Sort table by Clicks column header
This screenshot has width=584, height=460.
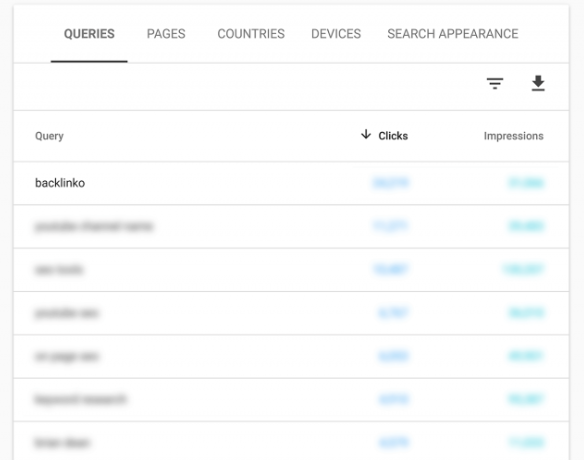(x=393, y=136)
